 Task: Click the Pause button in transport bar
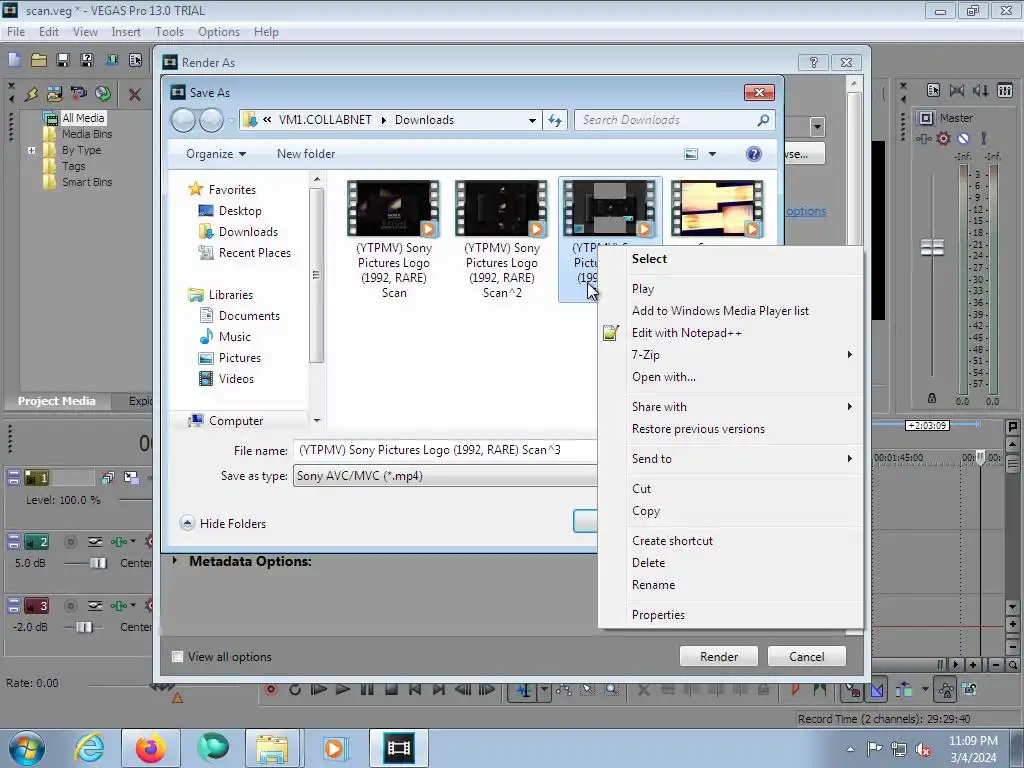tap(366, 689)
